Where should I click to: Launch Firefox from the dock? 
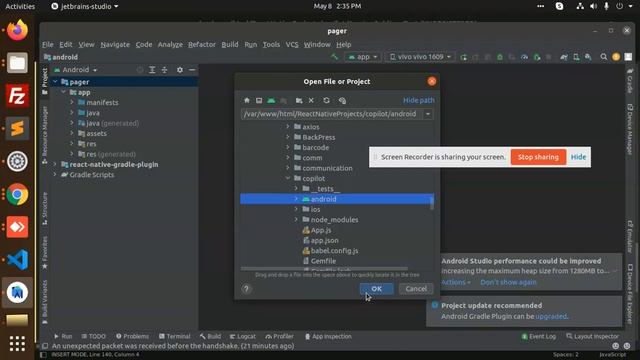point(17,30)
